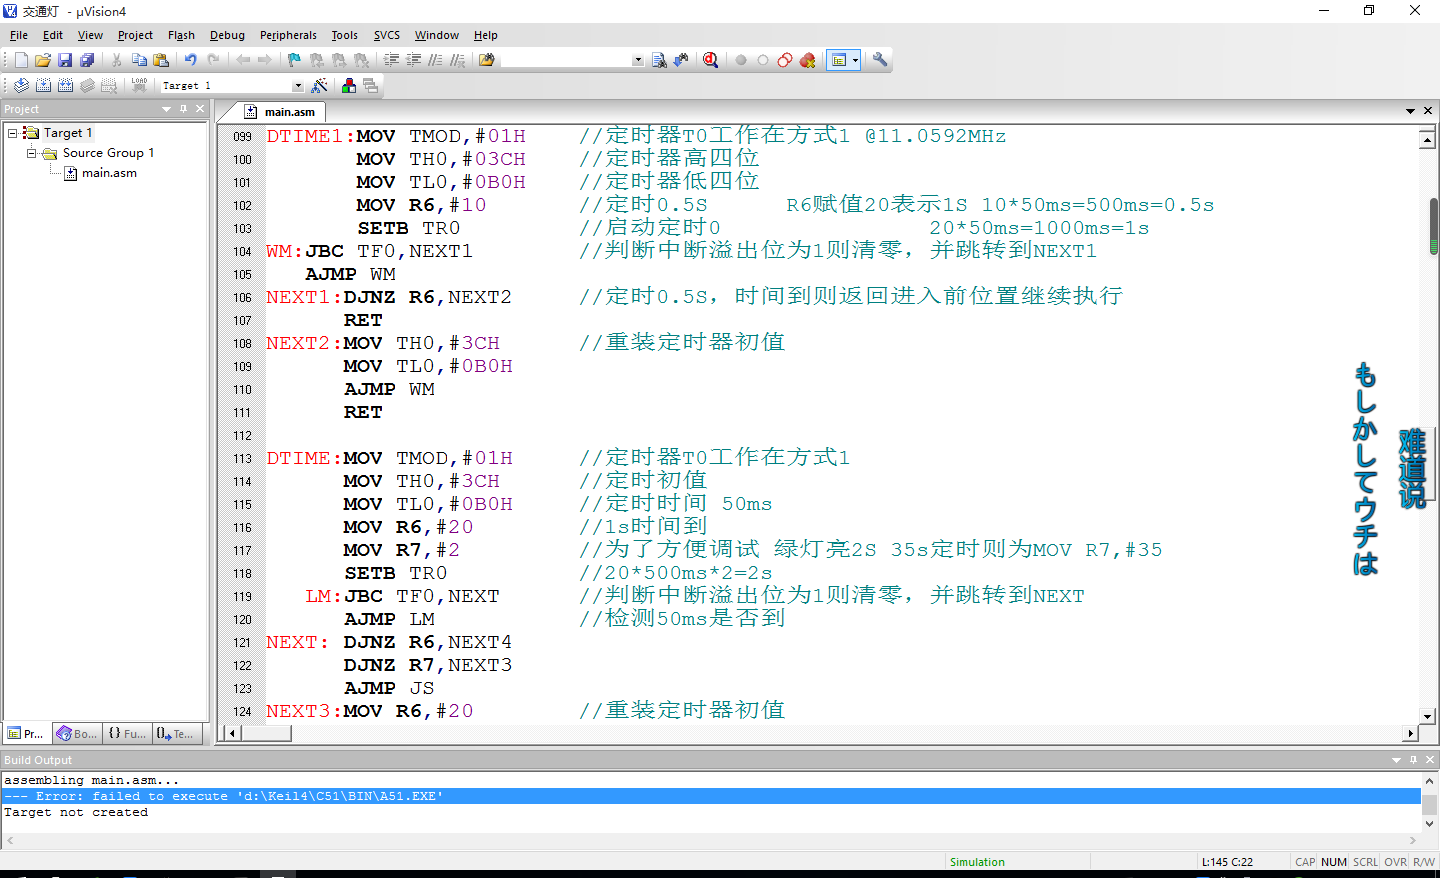1440x878 pixels.
Task: Click the 'assembling main.asm...' output line
Action: click(92, 780)
